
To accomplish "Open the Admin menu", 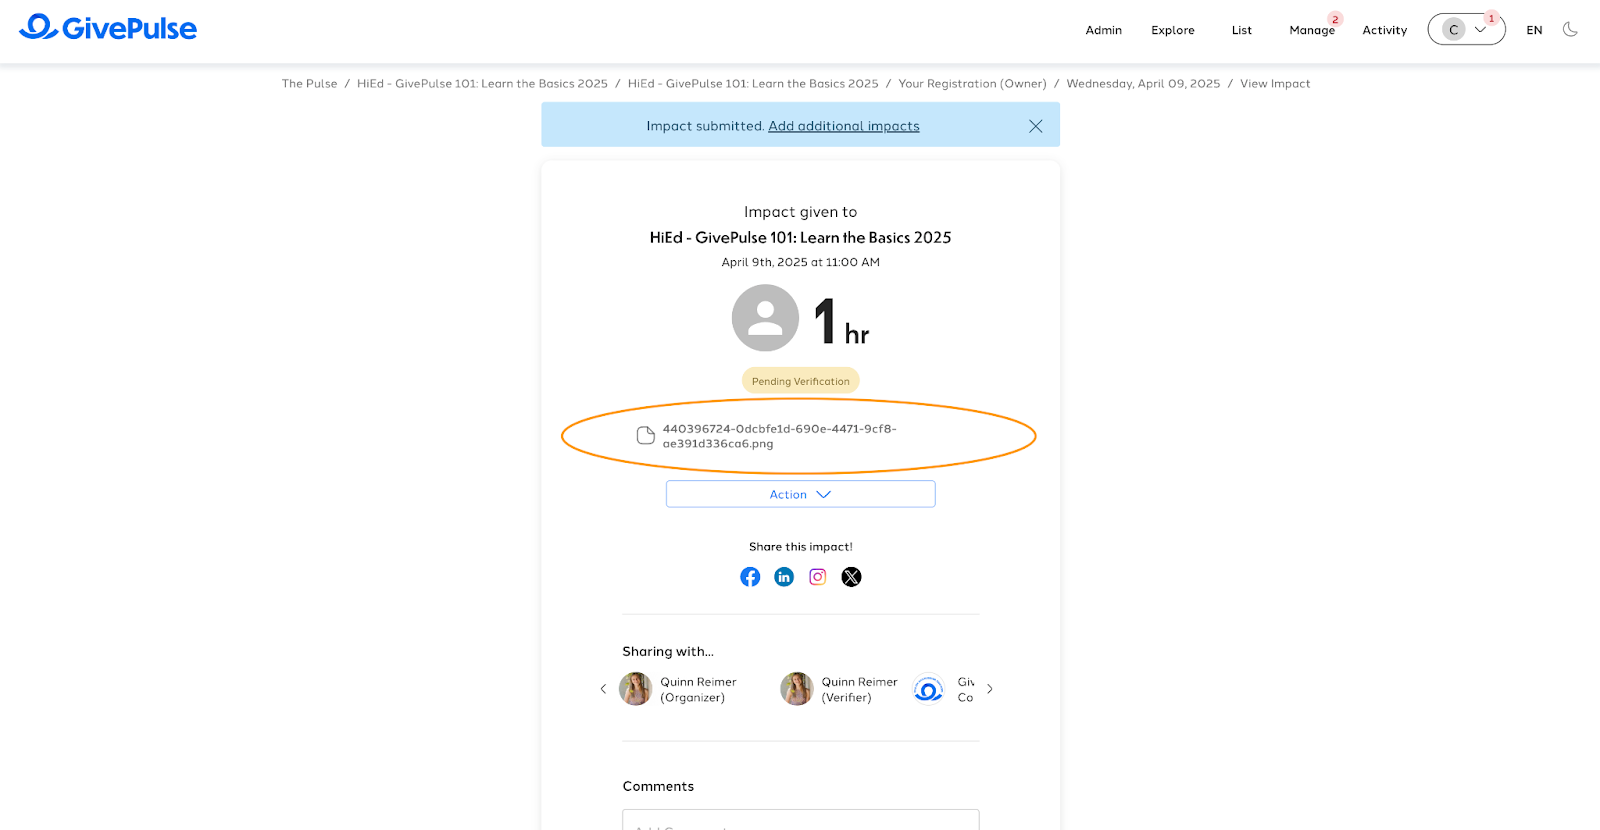I will (x=1103, y=30).
